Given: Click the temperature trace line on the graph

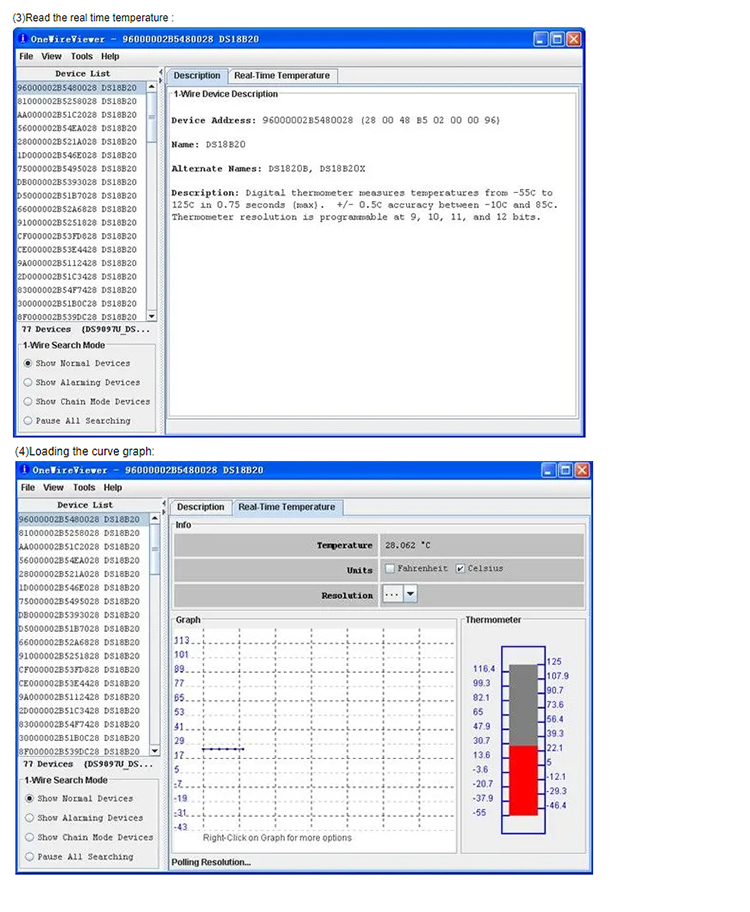Looking at the screenshot, I should (223, 749).
